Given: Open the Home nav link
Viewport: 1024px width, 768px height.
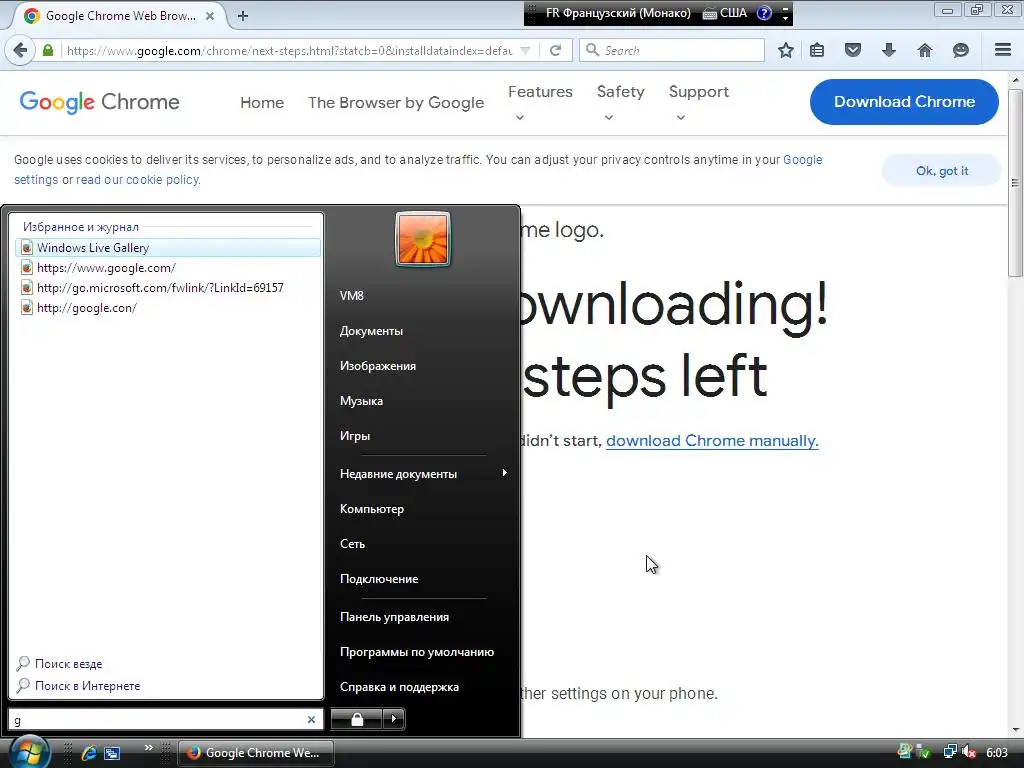Looking at the screenshot, I should click(x=262, y=103).
